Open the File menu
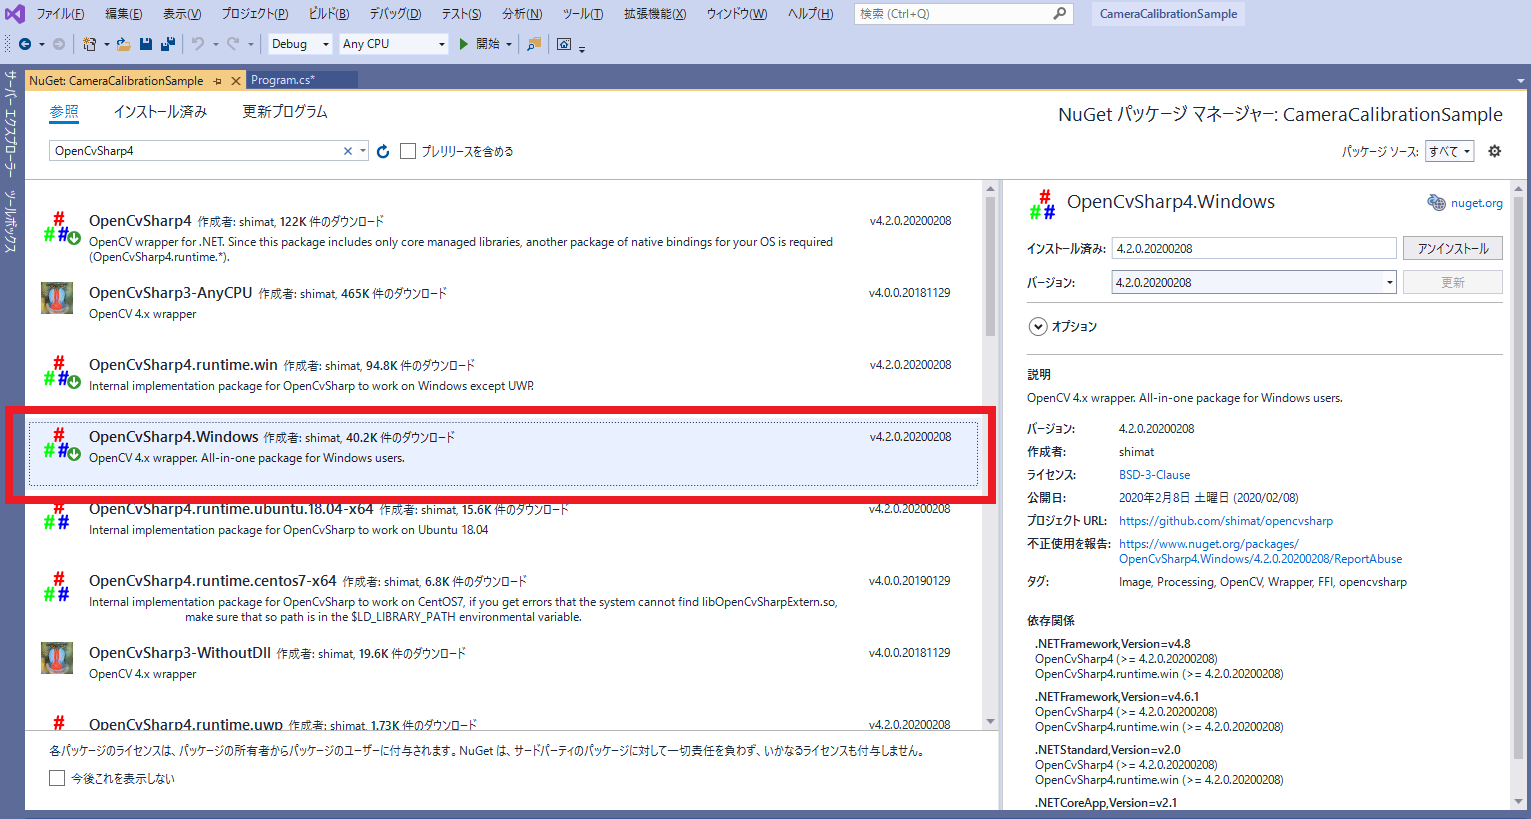This screenshot has width=1531, height=819. pos(60,14)
